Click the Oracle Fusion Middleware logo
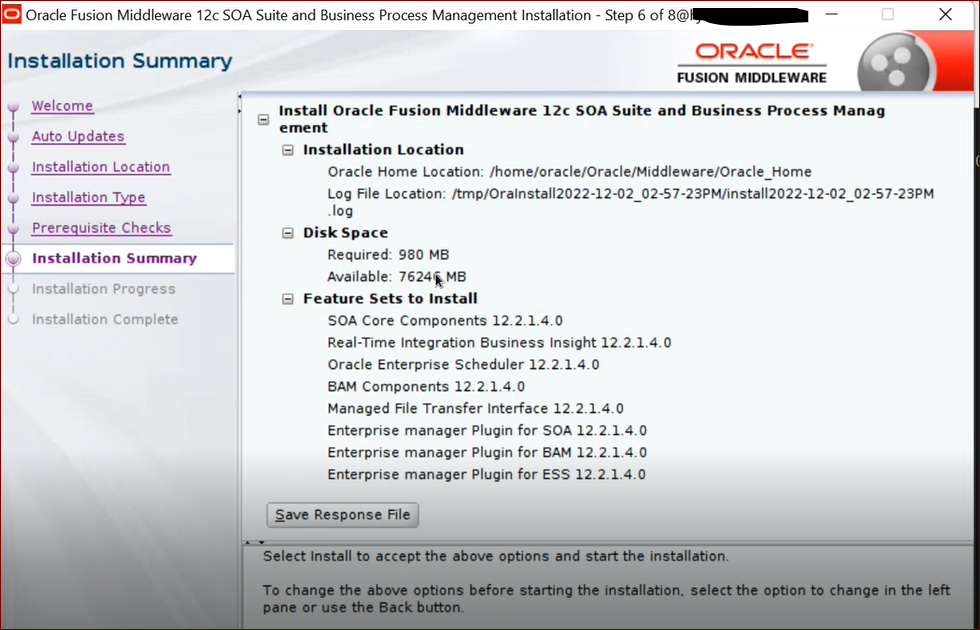980x630 pixels. pyautogui.click(x=752, y=63)
